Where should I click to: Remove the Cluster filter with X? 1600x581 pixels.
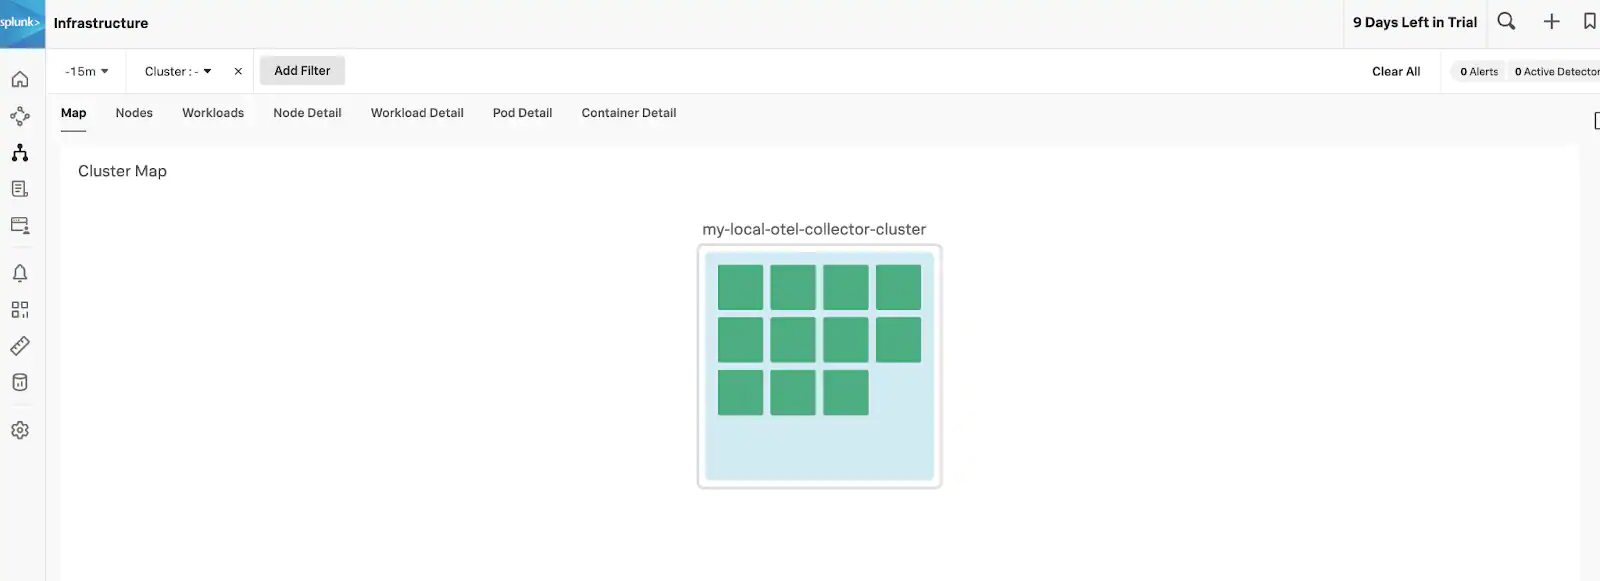pos(238,71)
